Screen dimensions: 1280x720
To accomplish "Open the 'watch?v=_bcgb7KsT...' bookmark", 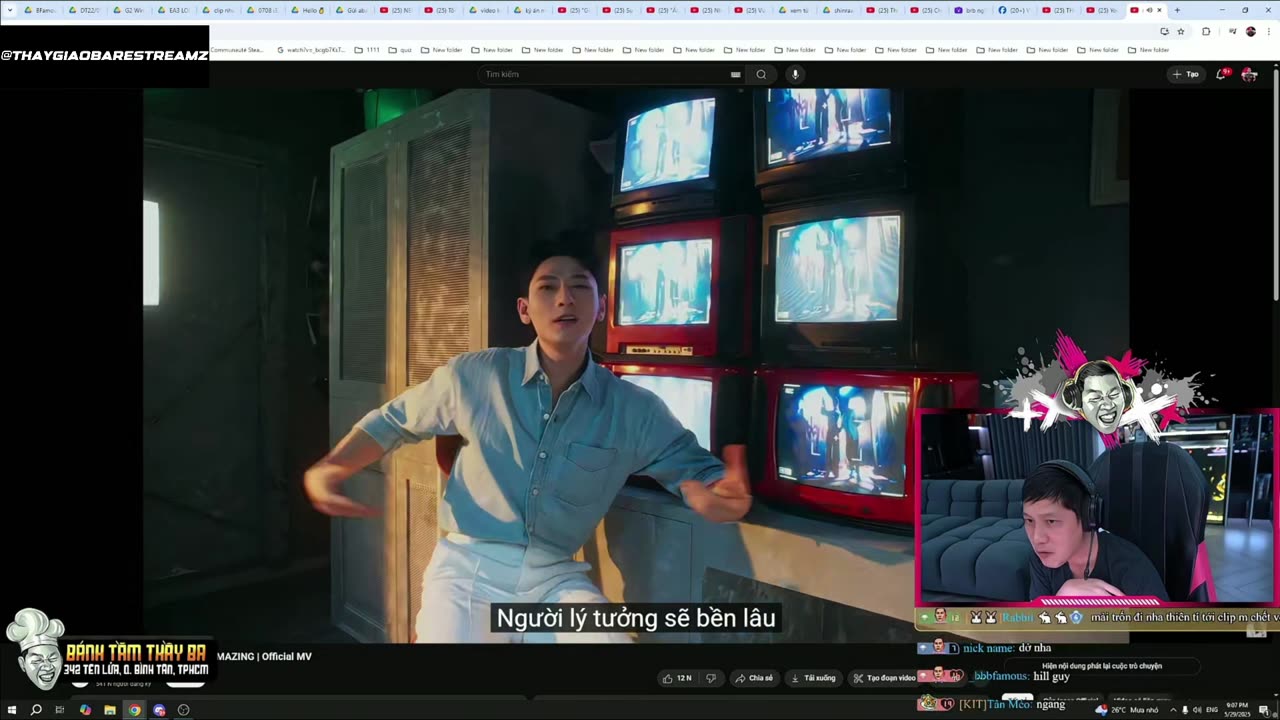I will tap(311, 49).
